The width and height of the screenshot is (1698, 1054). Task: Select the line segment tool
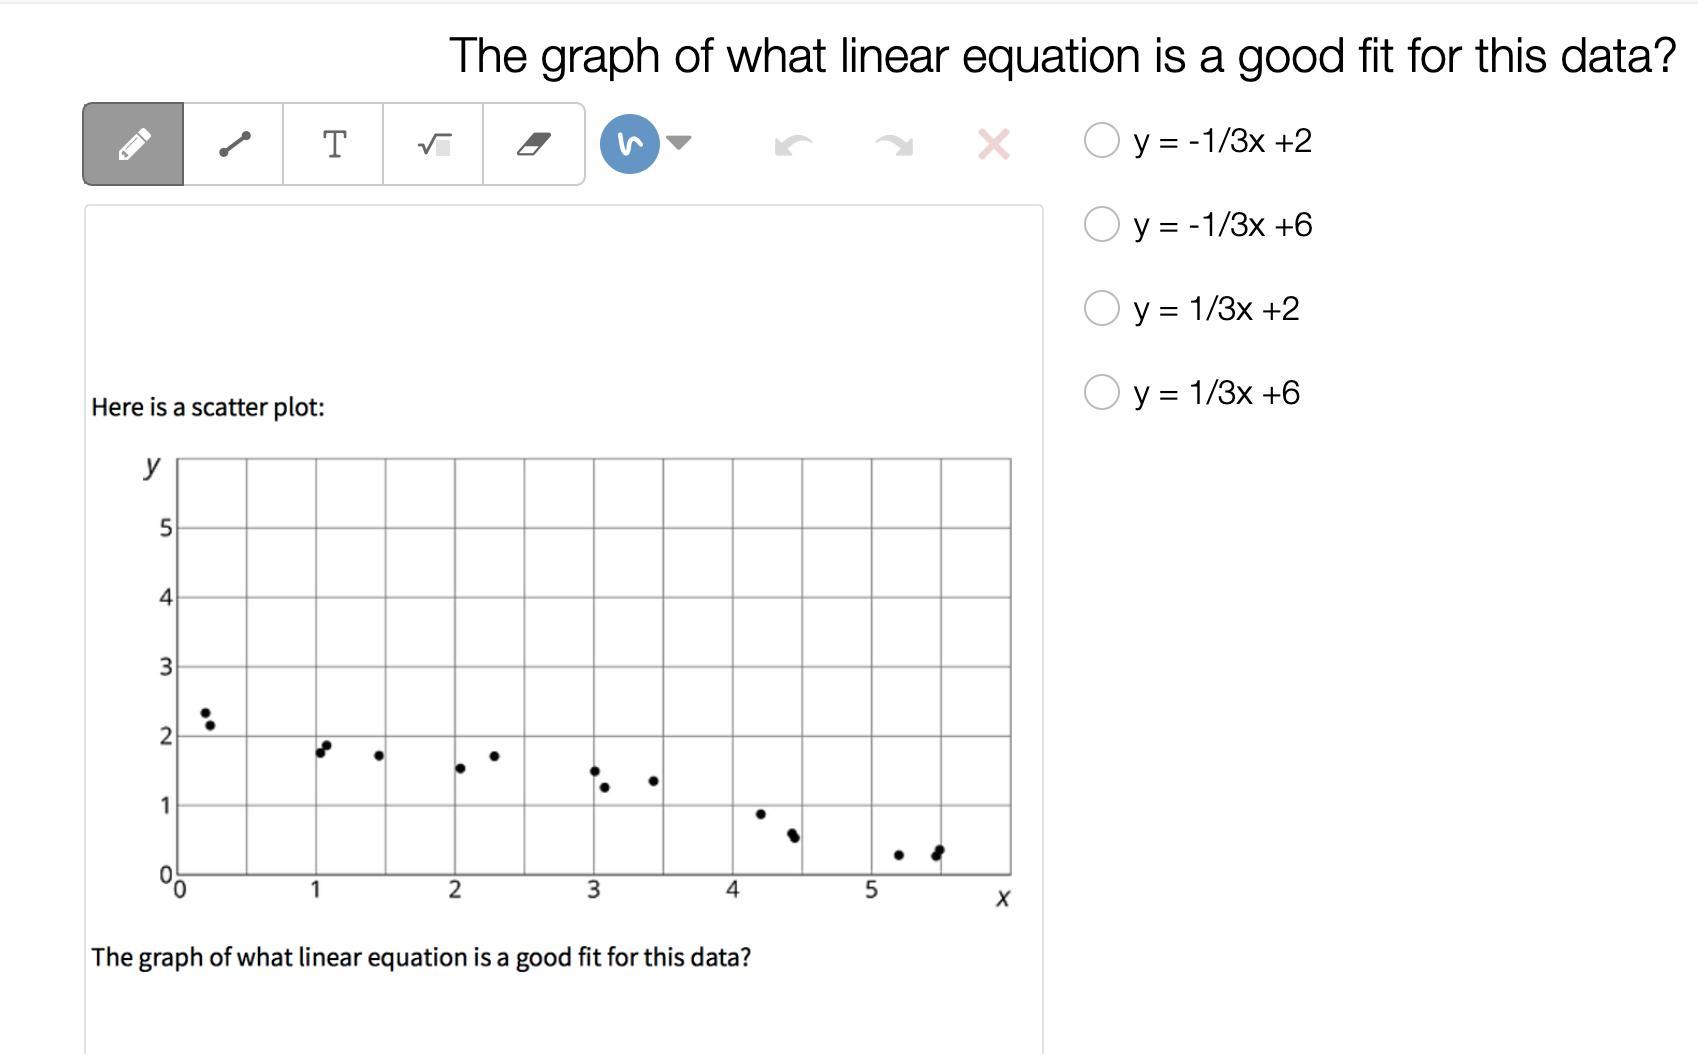tap(234, 144)
